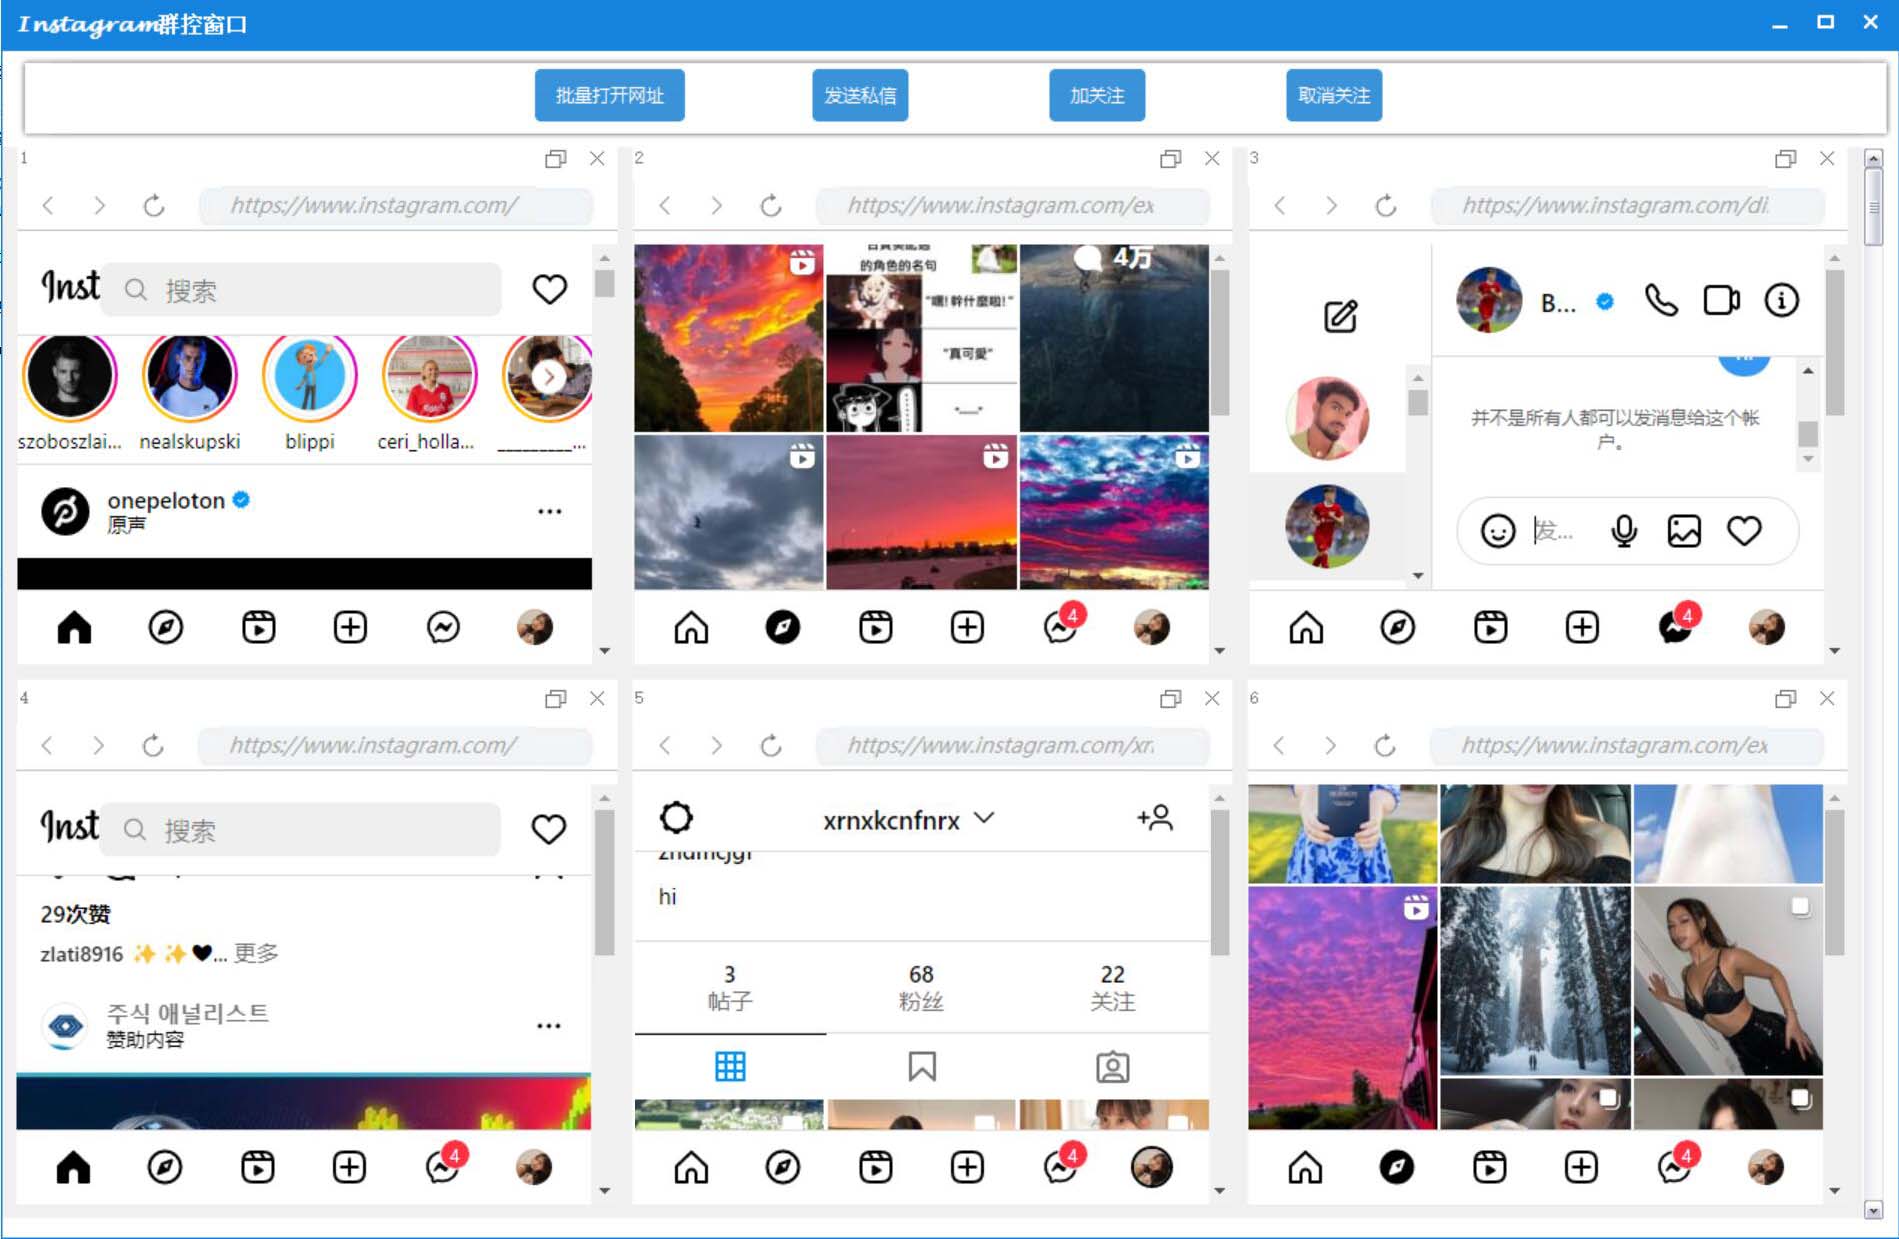Open the more options menu on onepeloton post
The height and width of the screenshot is (1239, 1899).
pos(549,511)
